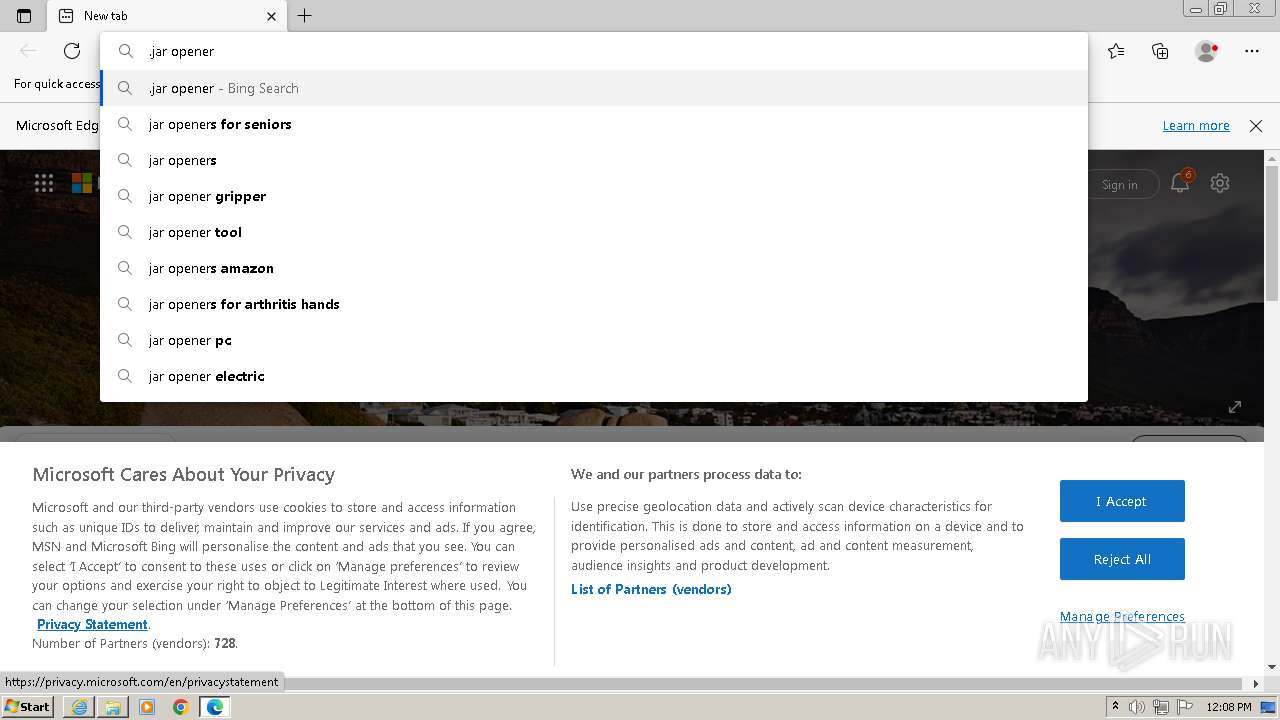Open the media player taskbar icon

[x=147, y=707]
